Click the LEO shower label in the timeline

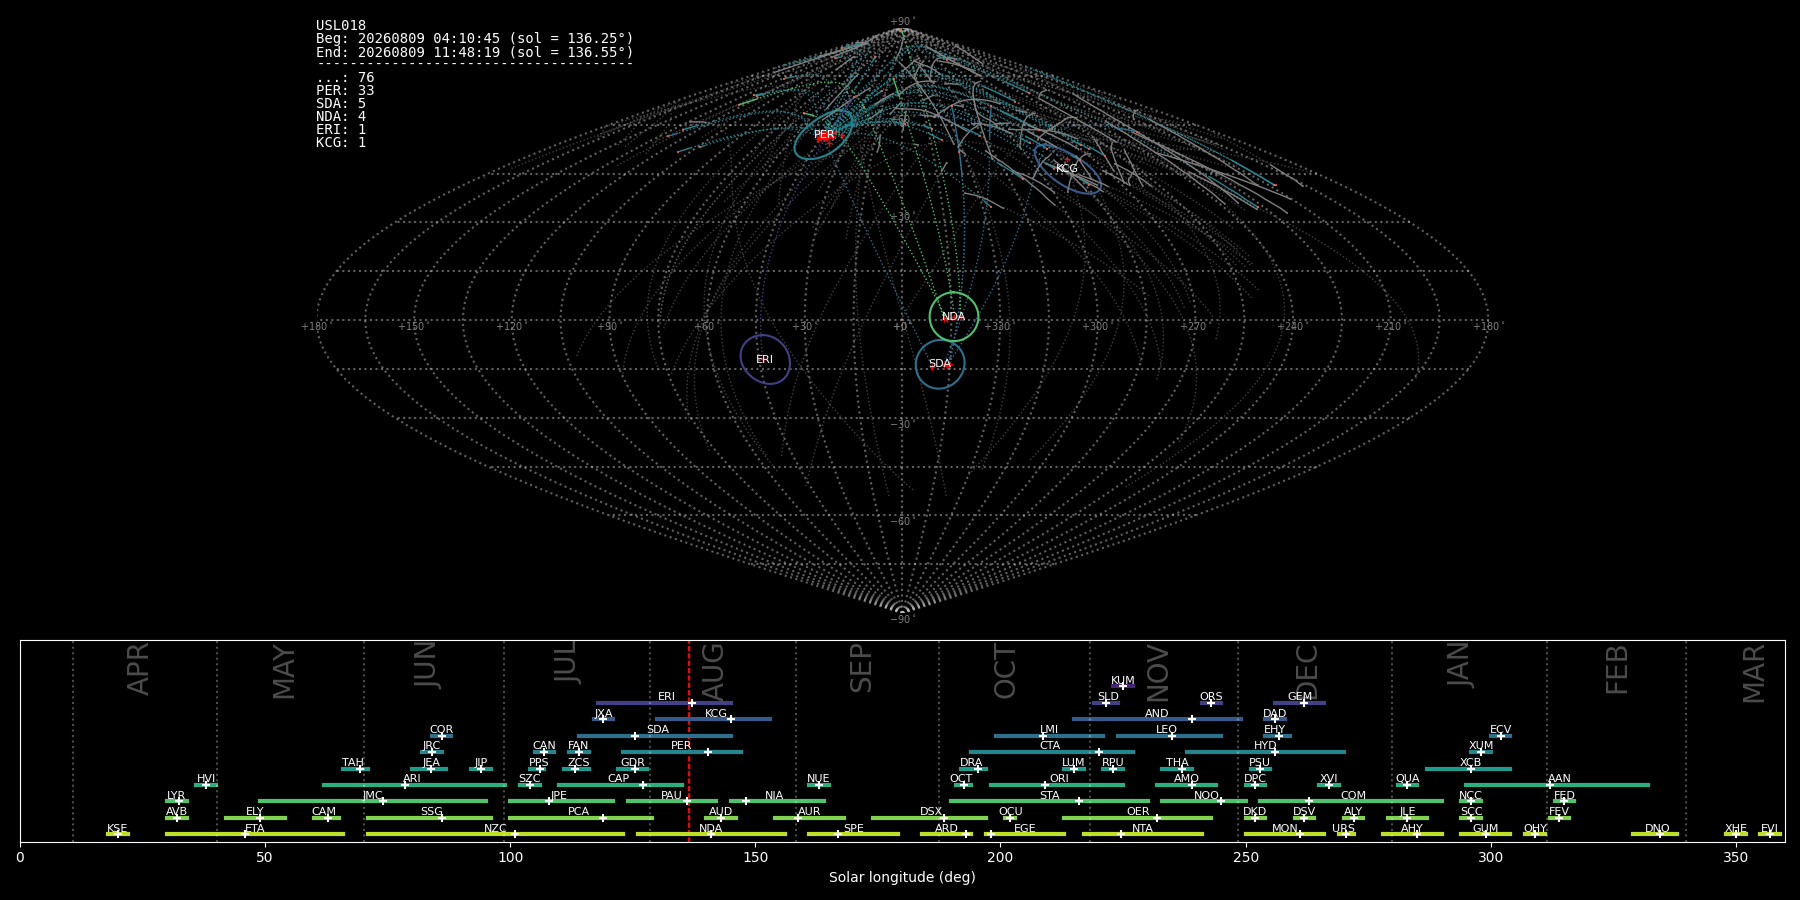click(1166, 730)
